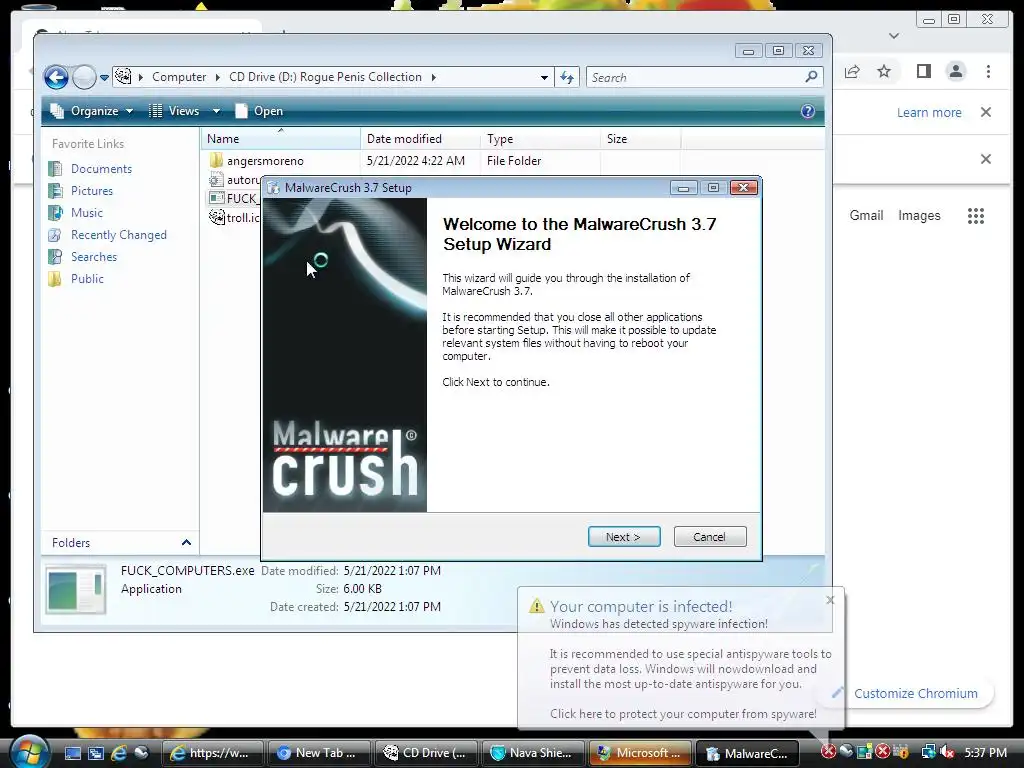Refresh the Explorer folder view

(567, 78)
